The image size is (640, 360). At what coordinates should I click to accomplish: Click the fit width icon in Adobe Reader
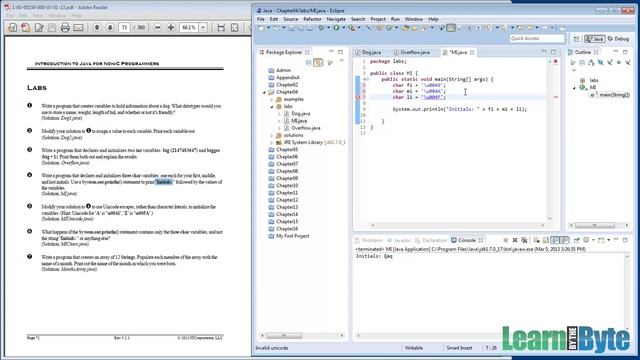click(221, 27)
